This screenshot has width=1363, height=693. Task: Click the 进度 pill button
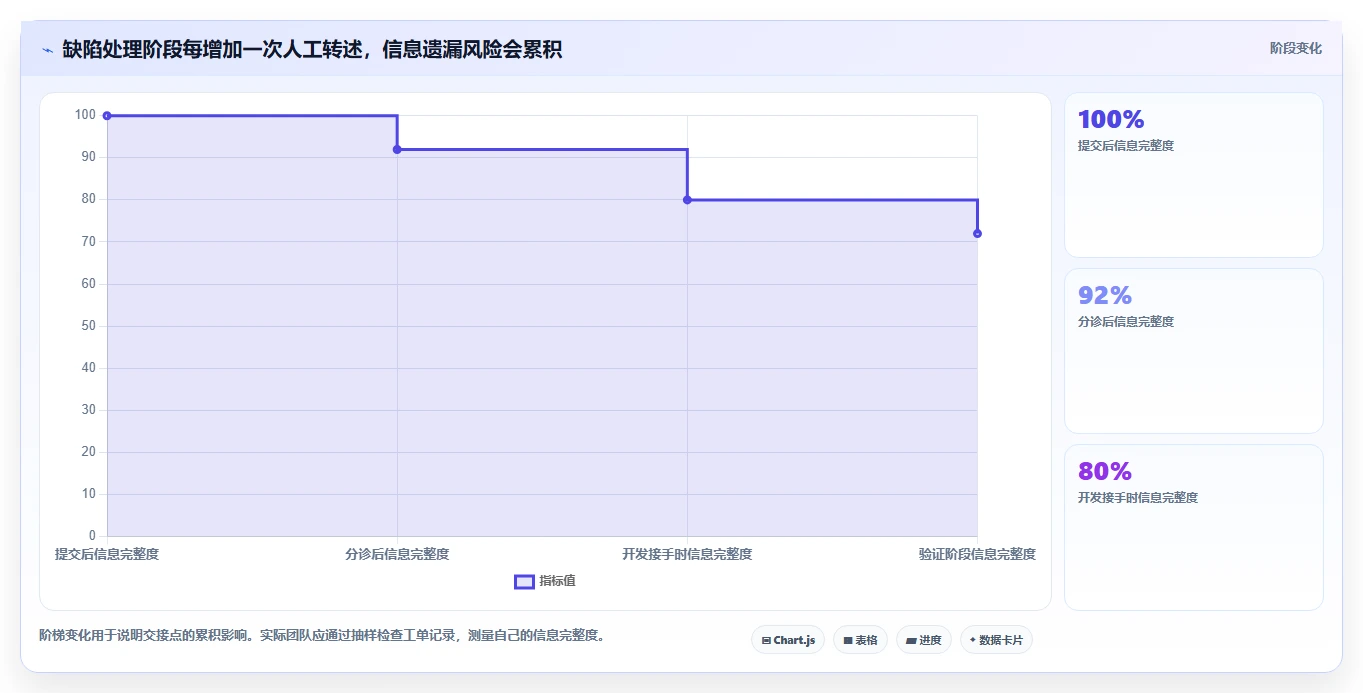924,640
